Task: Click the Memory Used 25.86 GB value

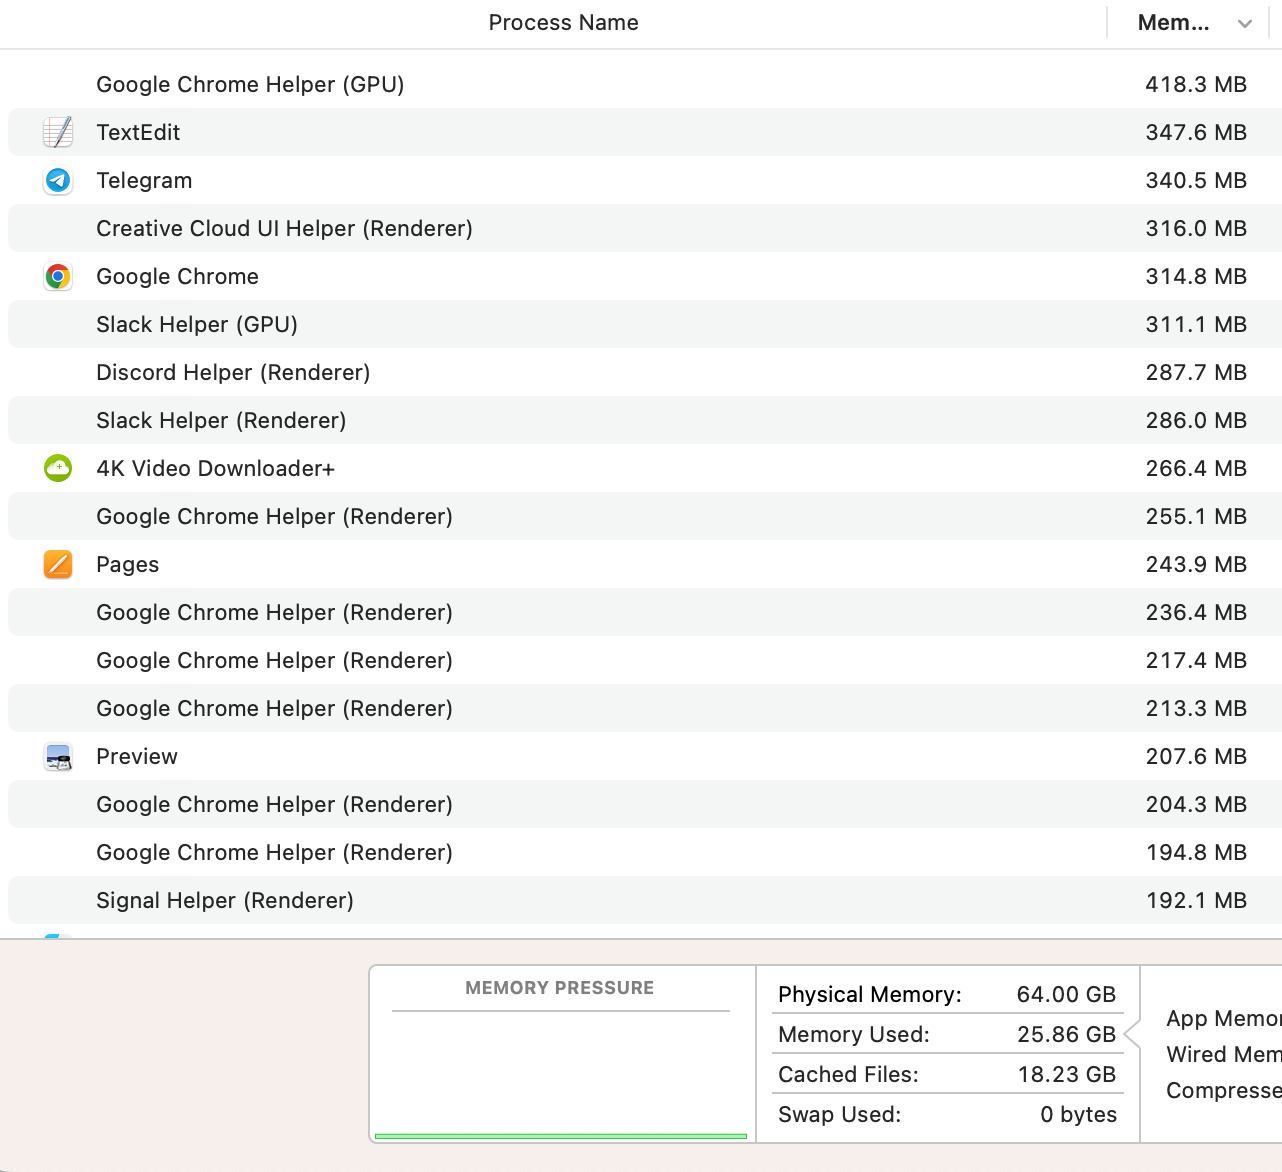Action: 1066,1034
